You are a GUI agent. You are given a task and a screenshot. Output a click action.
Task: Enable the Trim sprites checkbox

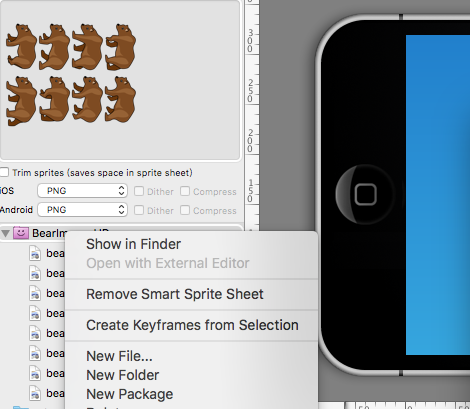coord(4,172)
